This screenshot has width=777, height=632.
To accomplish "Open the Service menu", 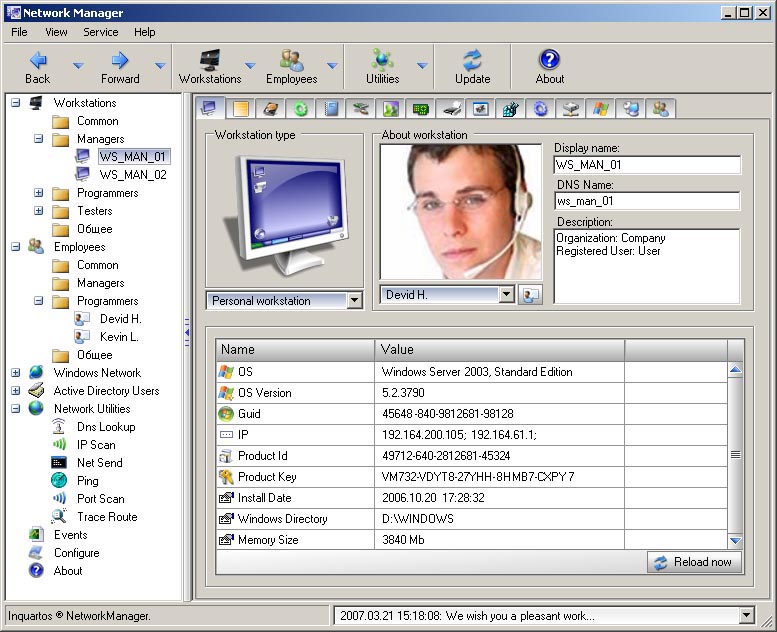I will pos(101,32).
